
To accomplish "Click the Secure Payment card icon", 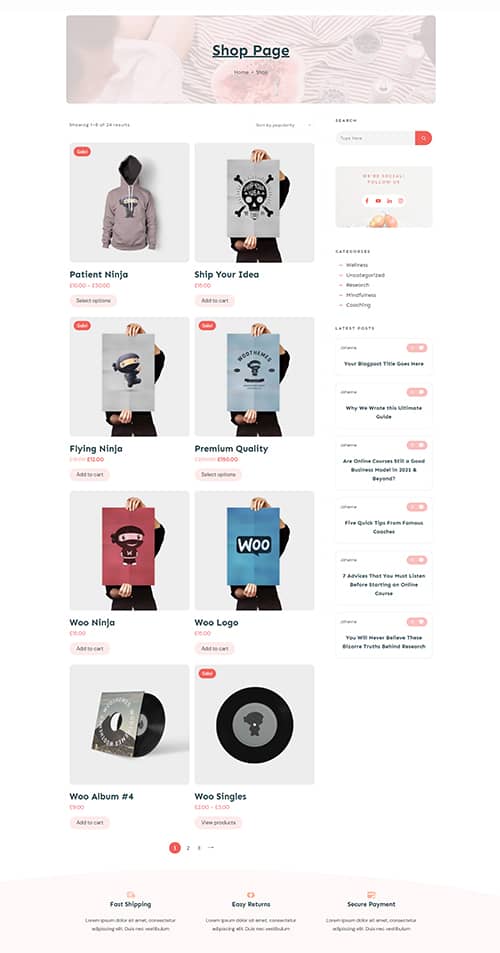I will (x=371, y=894).
